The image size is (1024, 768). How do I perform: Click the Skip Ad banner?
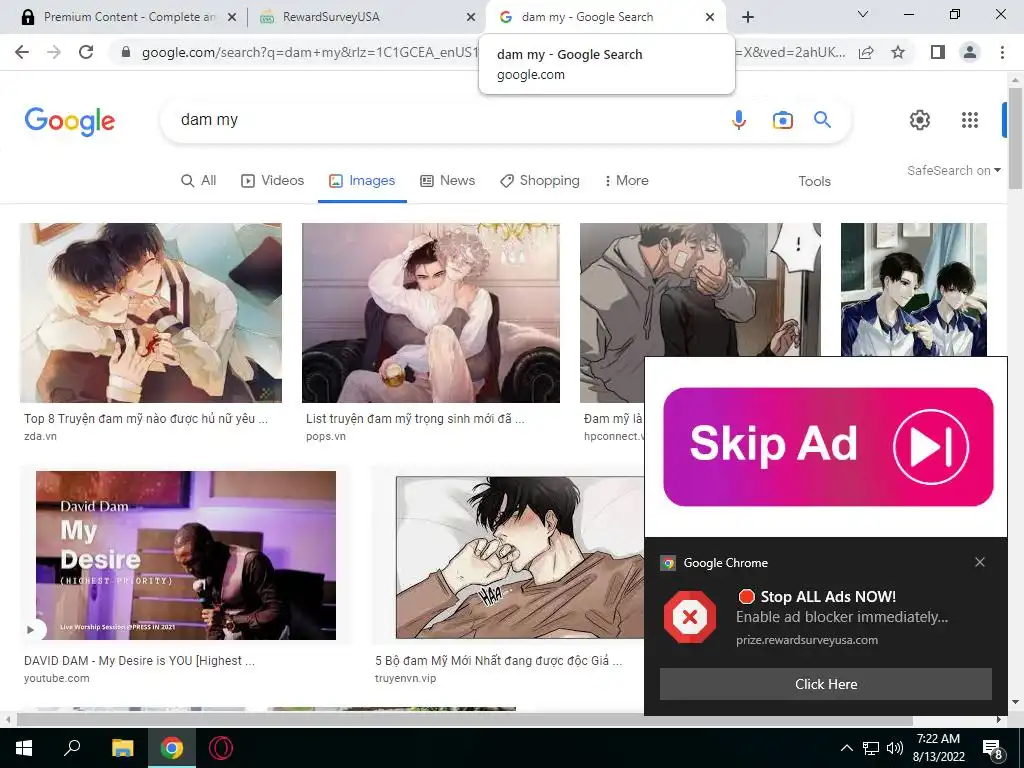pos(828,447)
